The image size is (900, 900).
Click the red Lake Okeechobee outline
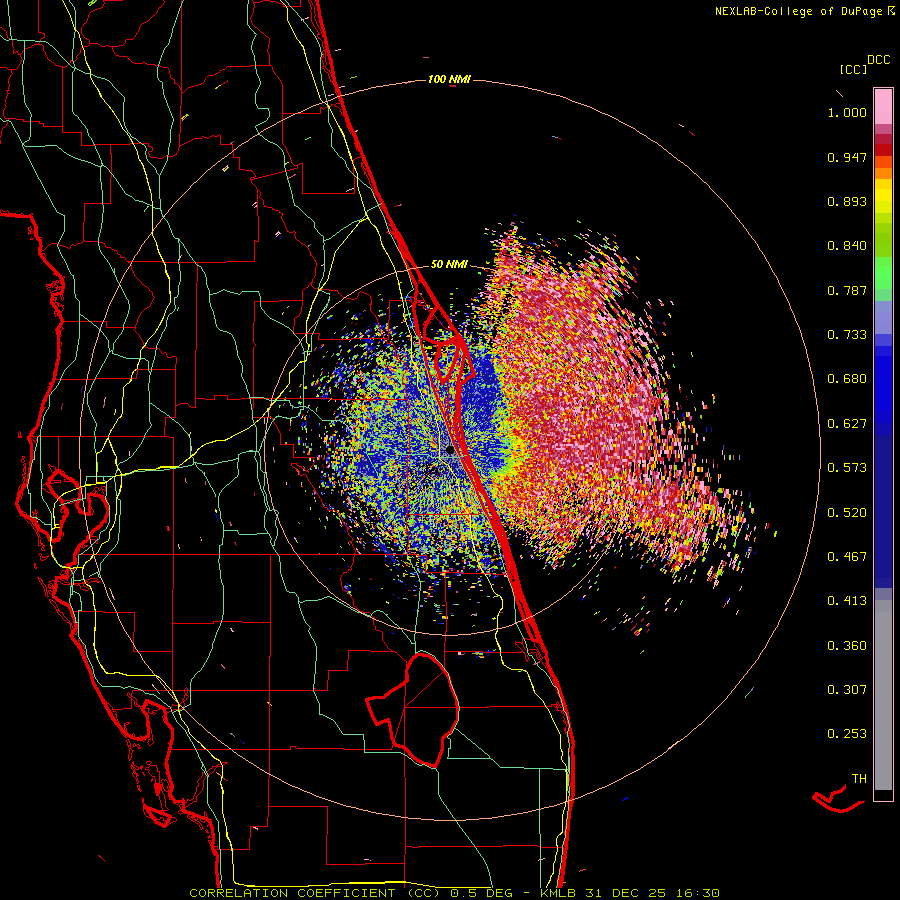pos(413,709)
